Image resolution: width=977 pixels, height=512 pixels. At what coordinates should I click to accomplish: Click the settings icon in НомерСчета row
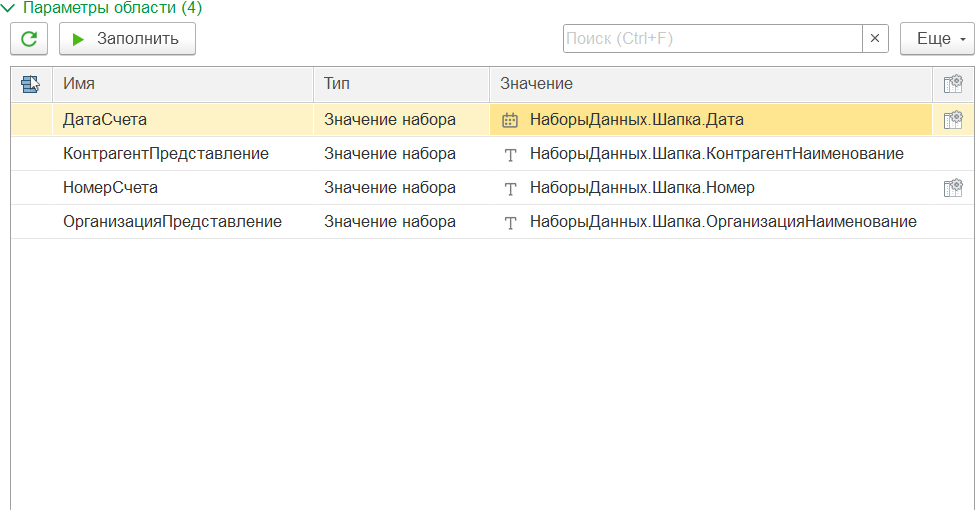tap(953, 187)
